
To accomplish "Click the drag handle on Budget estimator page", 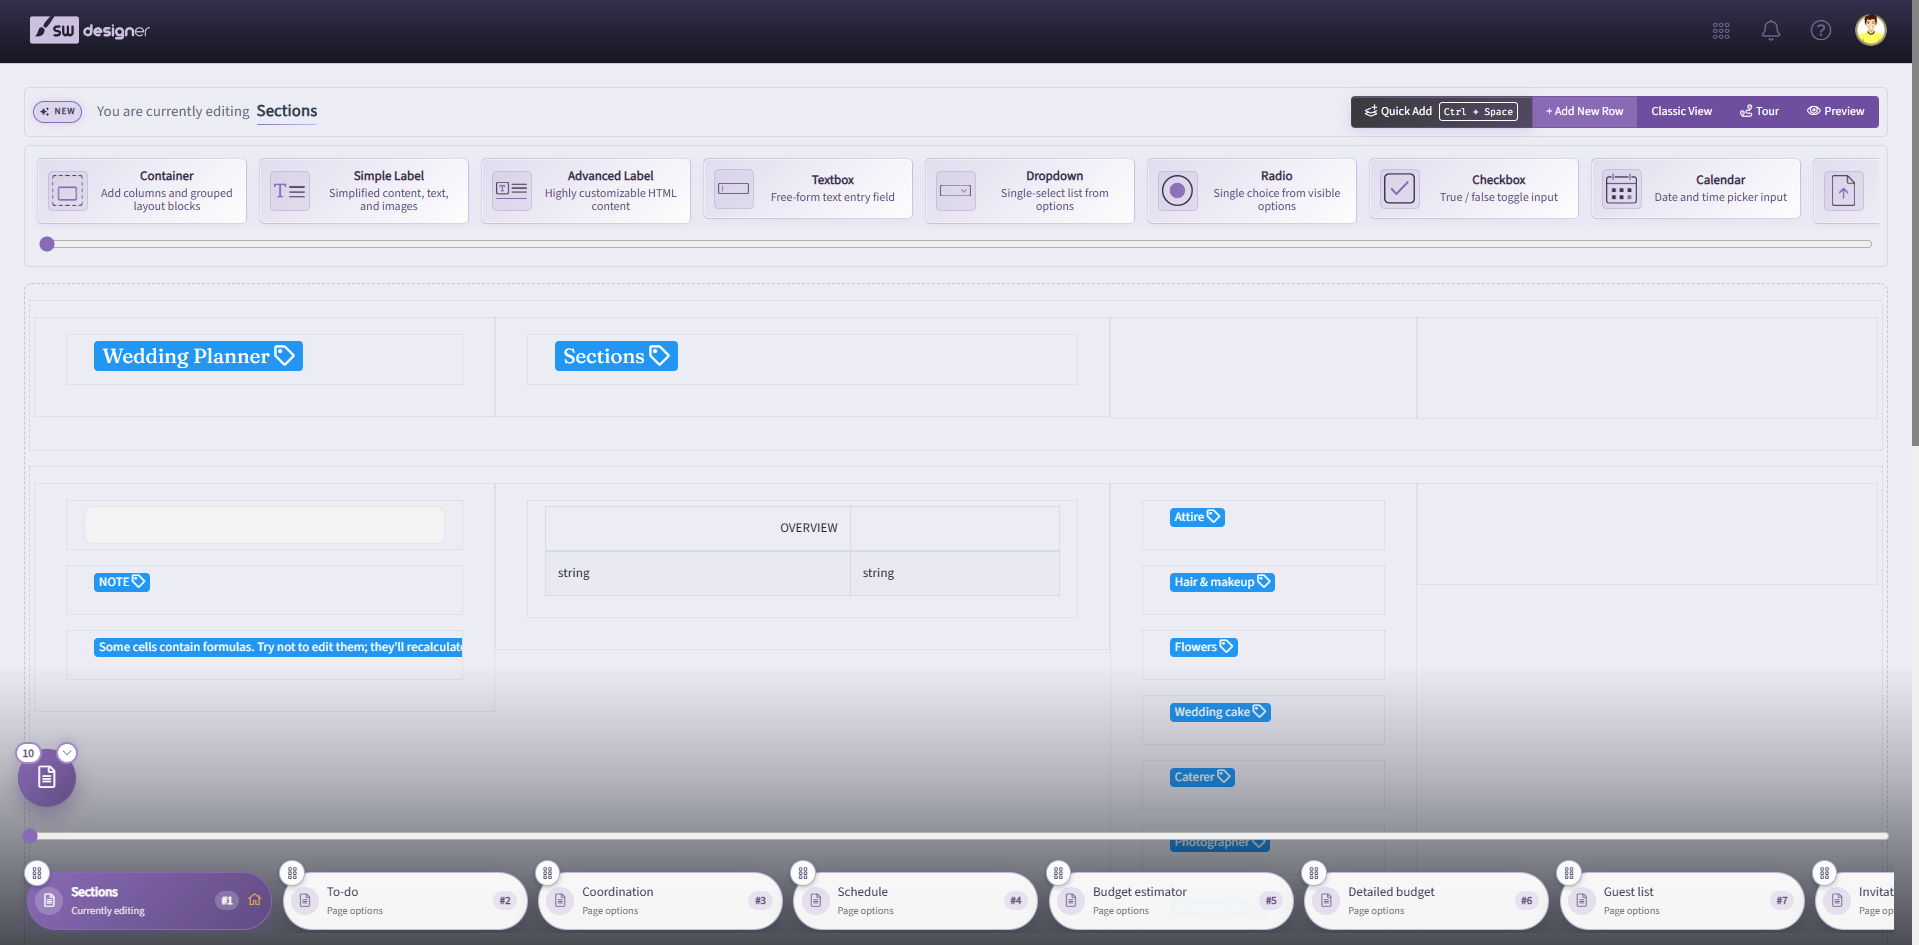I will [1058, 873].
